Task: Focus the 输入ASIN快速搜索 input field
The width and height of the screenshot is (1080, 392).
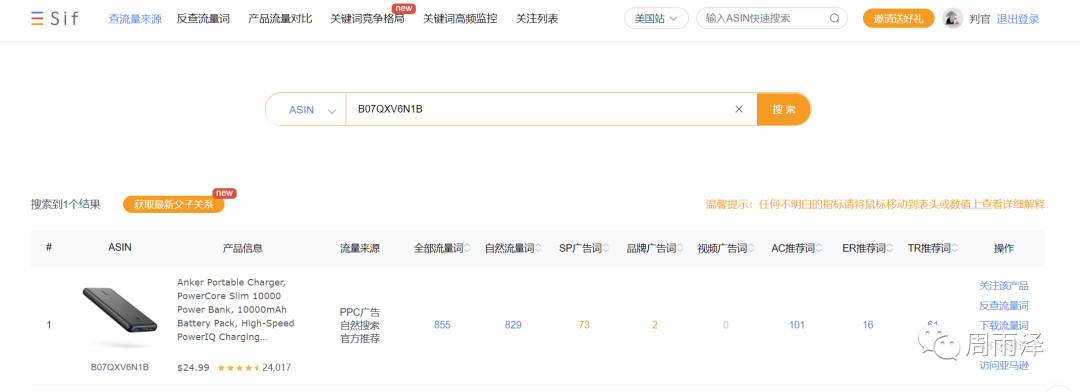Action: 765,19
